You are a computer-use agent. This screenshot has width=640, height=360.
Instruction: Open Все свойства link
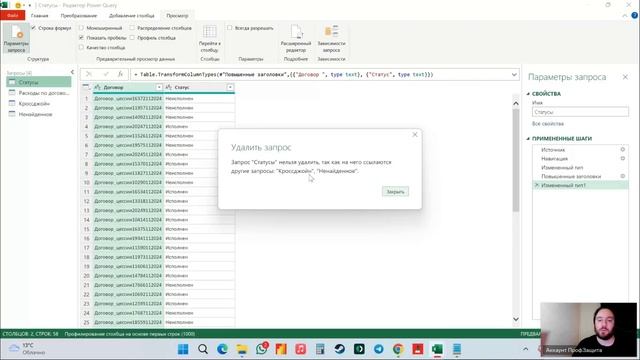click(x=548, y=123)
